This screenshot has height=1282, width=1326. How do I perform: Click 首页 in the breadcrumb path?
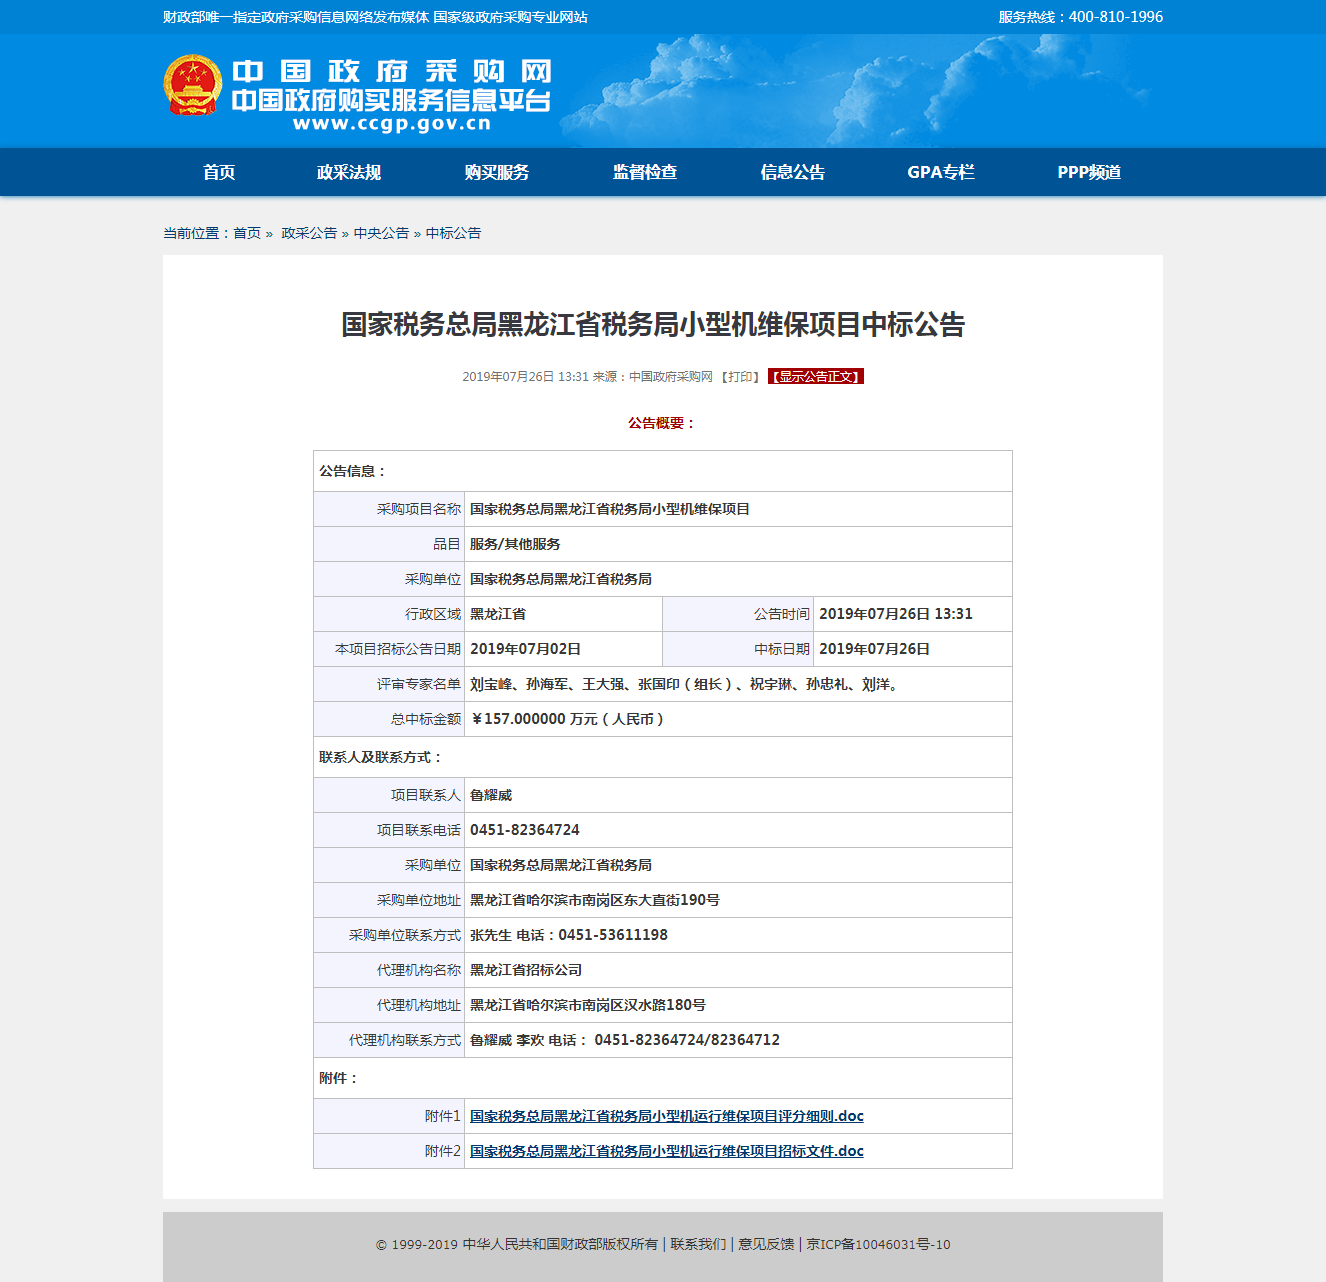(x=247, y=233)
